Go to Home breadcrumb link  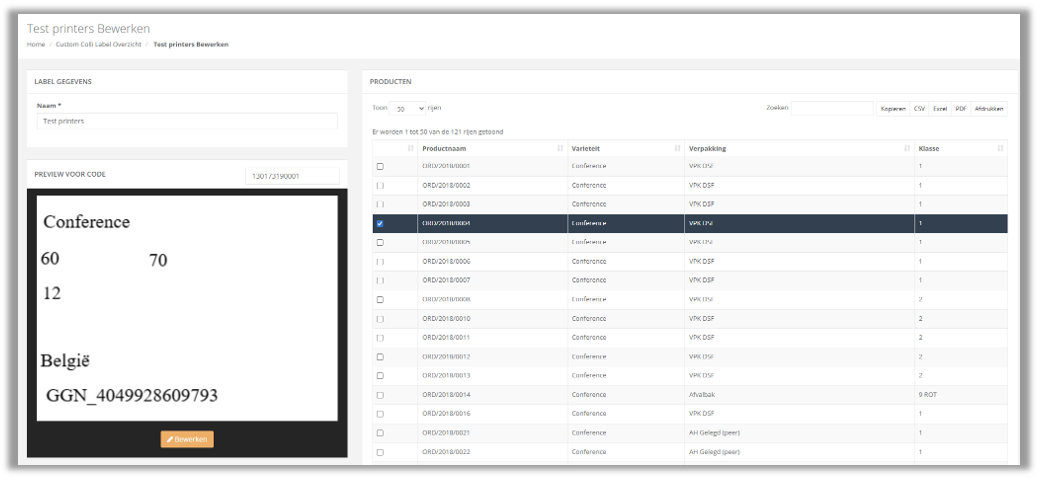coord(36,45)
